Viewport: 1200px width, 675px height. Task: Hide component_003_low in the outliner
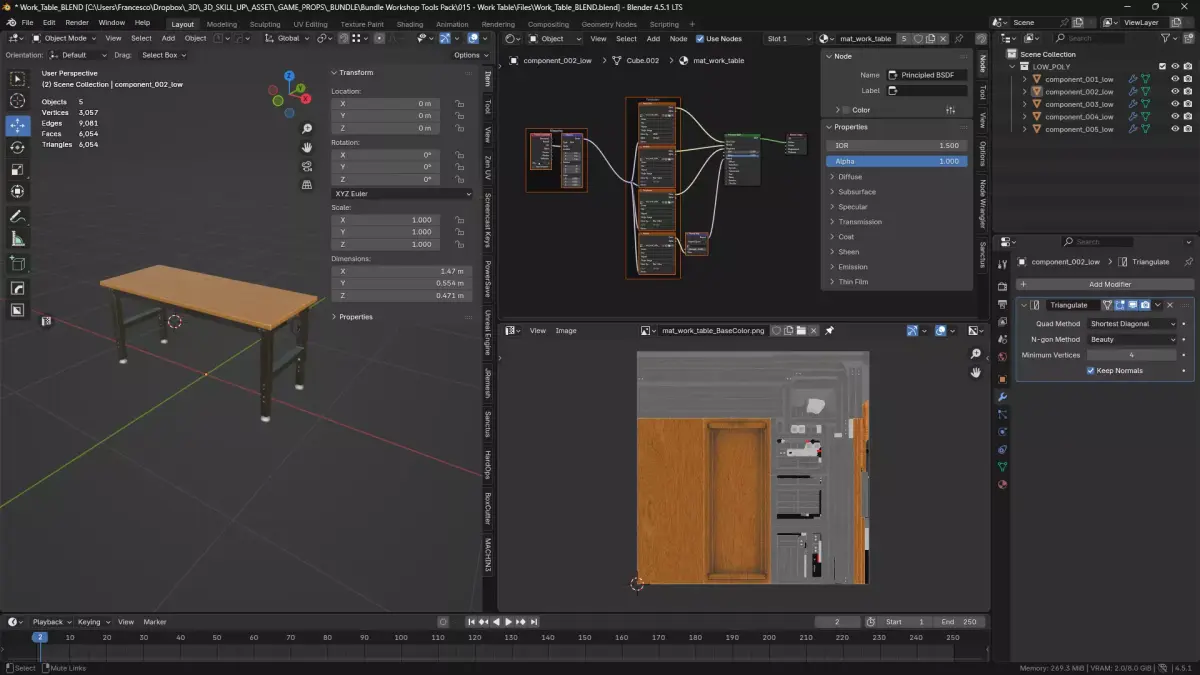[x=1174, y=104]
